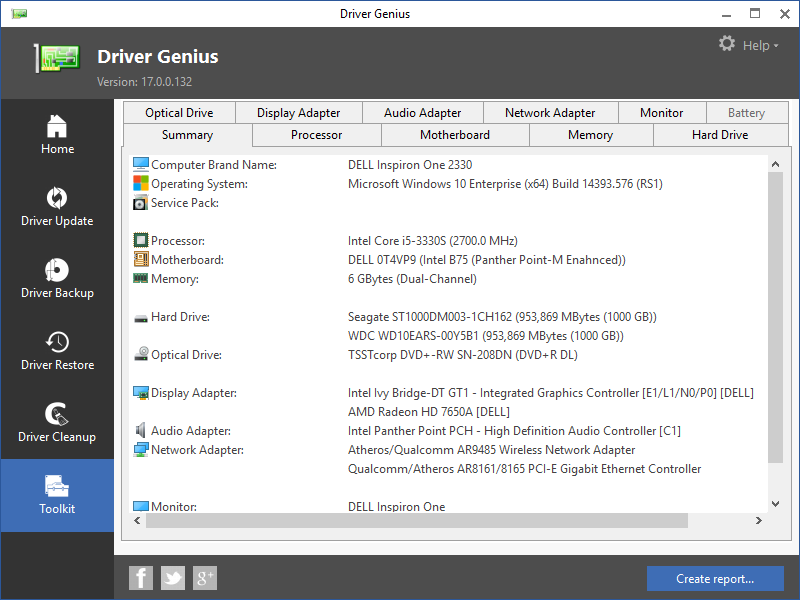The width and height of the screenshot is (800, 600).
Task: Switch to the Network Adapter tab
Action: click(x=550, y=113)
